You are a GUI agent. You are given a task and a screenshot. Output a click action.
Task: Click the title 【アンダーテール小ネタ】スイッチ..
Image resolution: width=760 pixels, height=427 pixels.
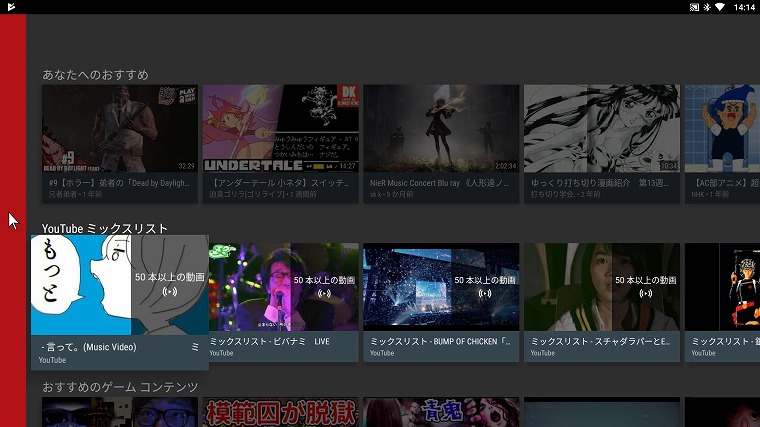pyautogui.click(x=280, y=183)
